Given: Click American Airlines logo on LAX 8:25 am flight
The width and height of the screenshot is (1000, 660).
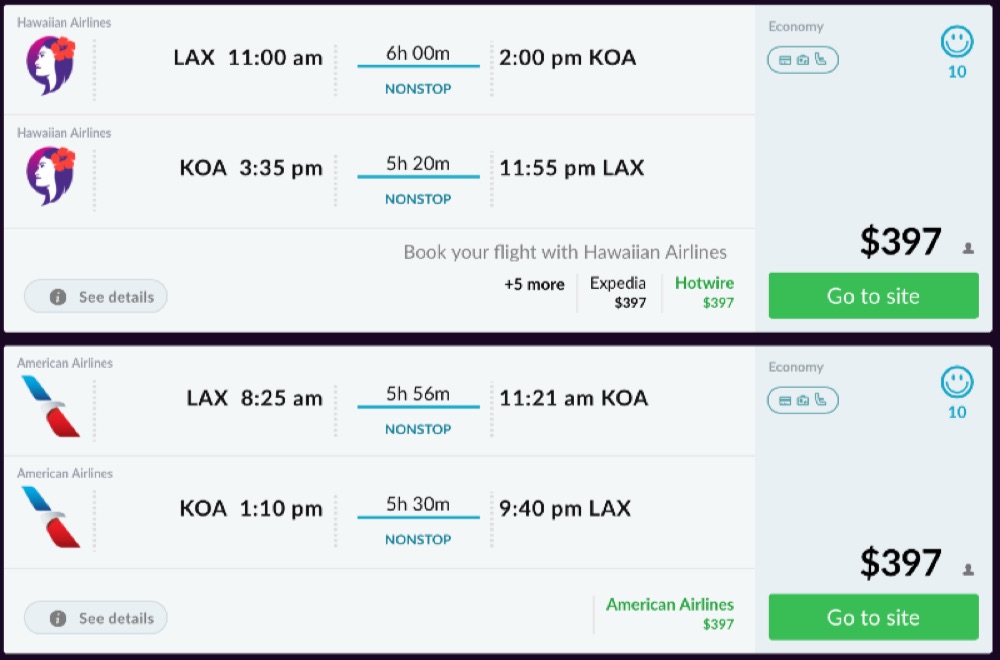Looking at the screenshot, I should pos(51,406).
